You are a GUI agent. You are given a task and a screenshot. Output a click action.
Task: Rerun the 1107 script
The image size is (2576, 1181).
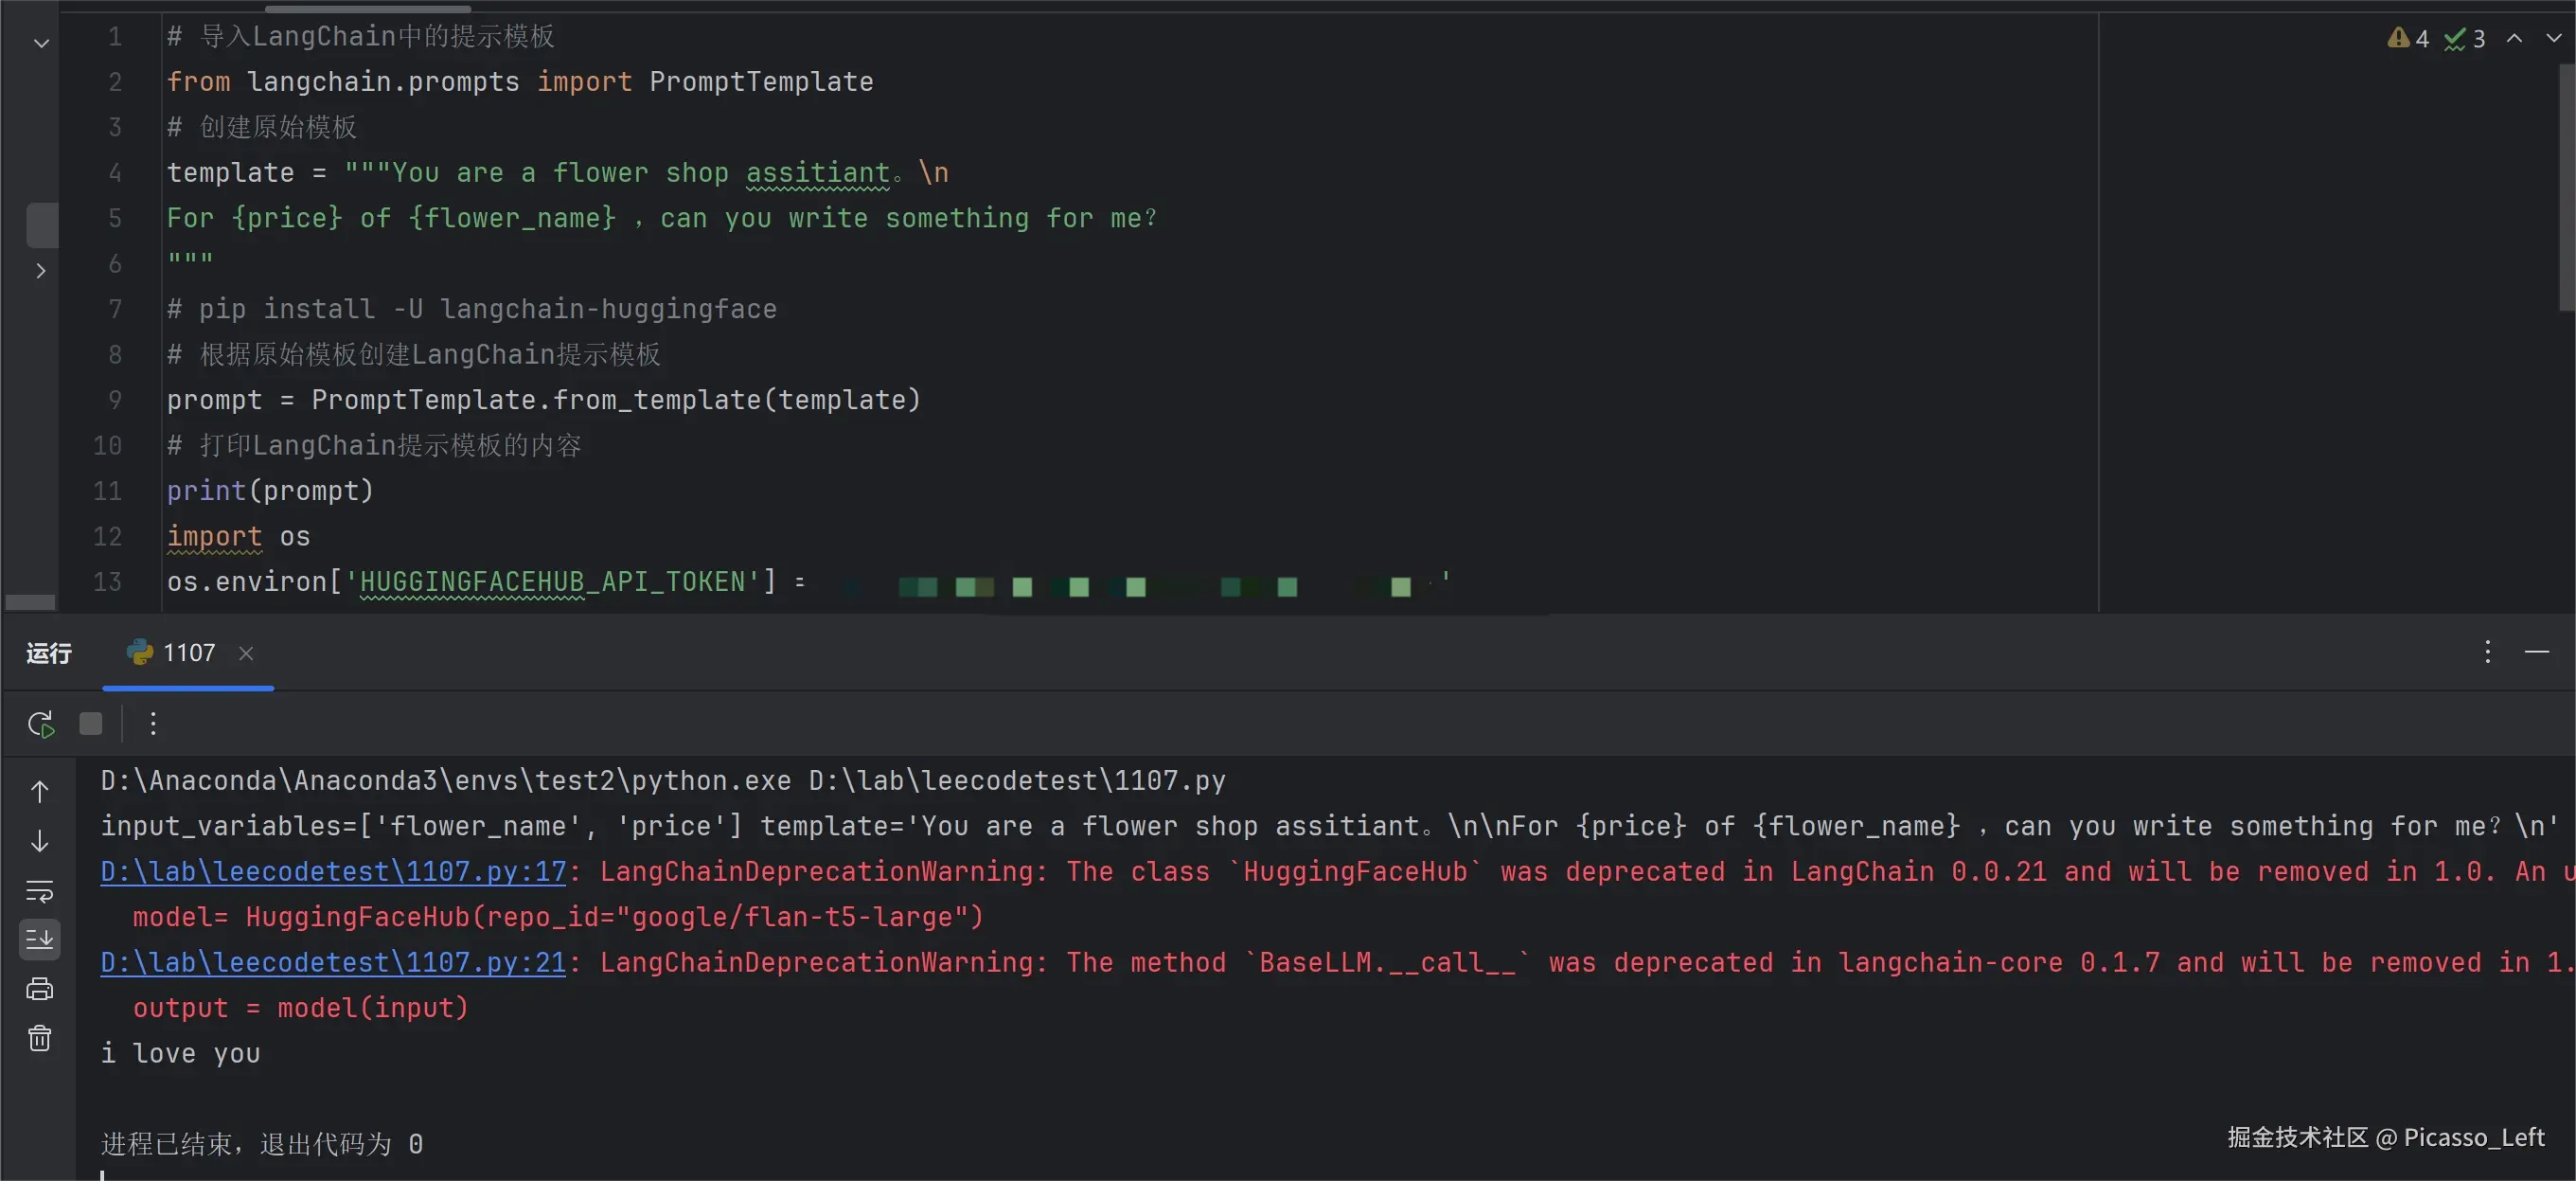(x=40, y=723)
